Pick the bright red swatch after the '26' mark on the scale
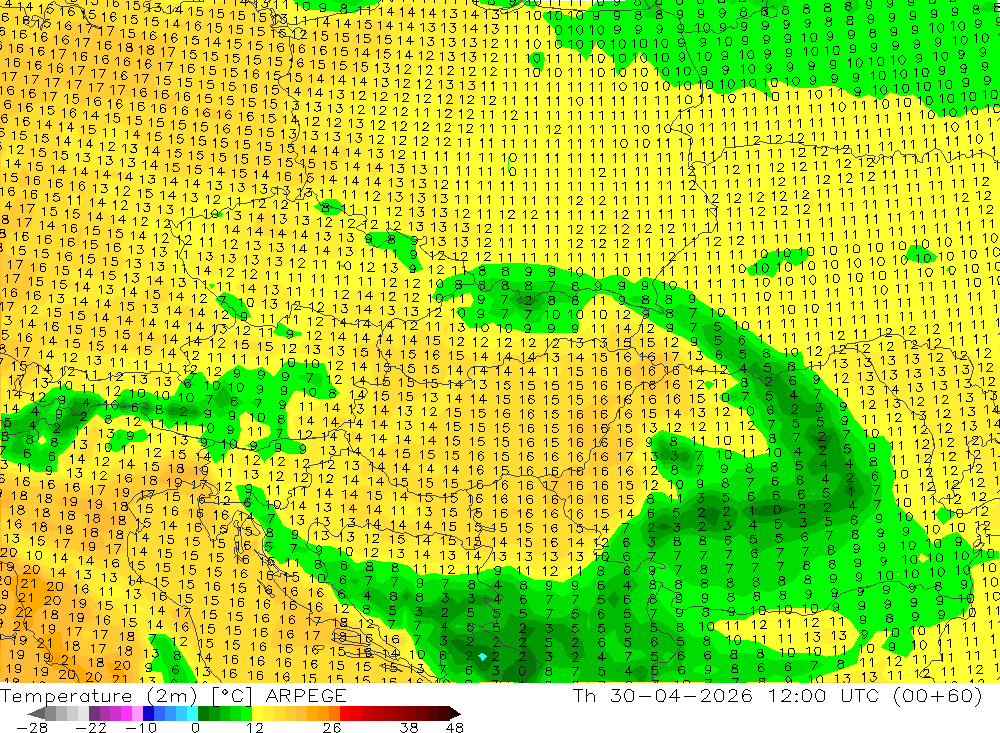1000x733 pixels. (x=345, y=714)
